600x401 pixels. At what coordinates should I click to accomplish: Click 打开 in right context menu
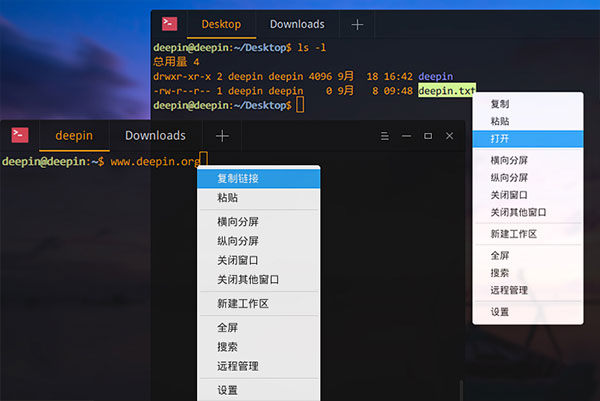[x=528, y=139]
